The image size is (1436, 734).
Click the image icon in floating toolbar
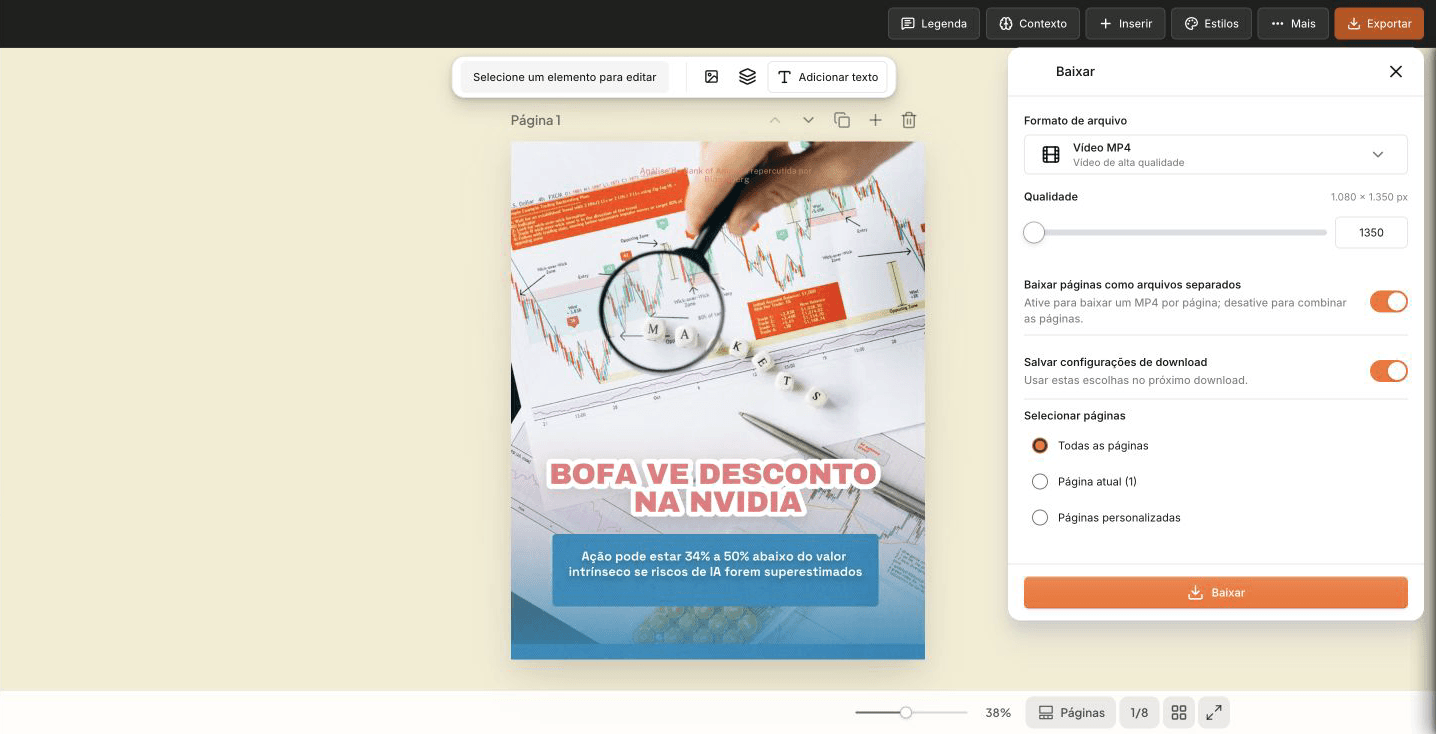tap(711, 77)
